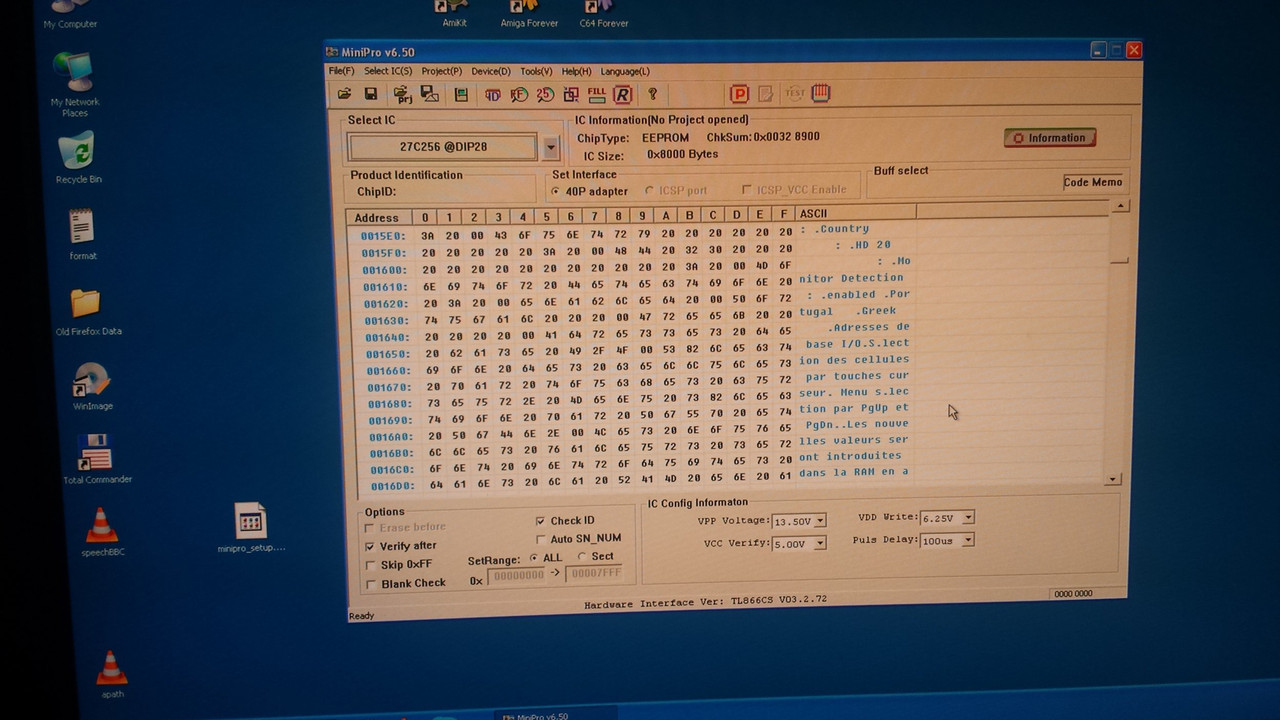Click the 27C256 @DIP28 chip button
The height and width of the screenshot is (720, 1280).
pyautogui.click(x=443, y=147)
